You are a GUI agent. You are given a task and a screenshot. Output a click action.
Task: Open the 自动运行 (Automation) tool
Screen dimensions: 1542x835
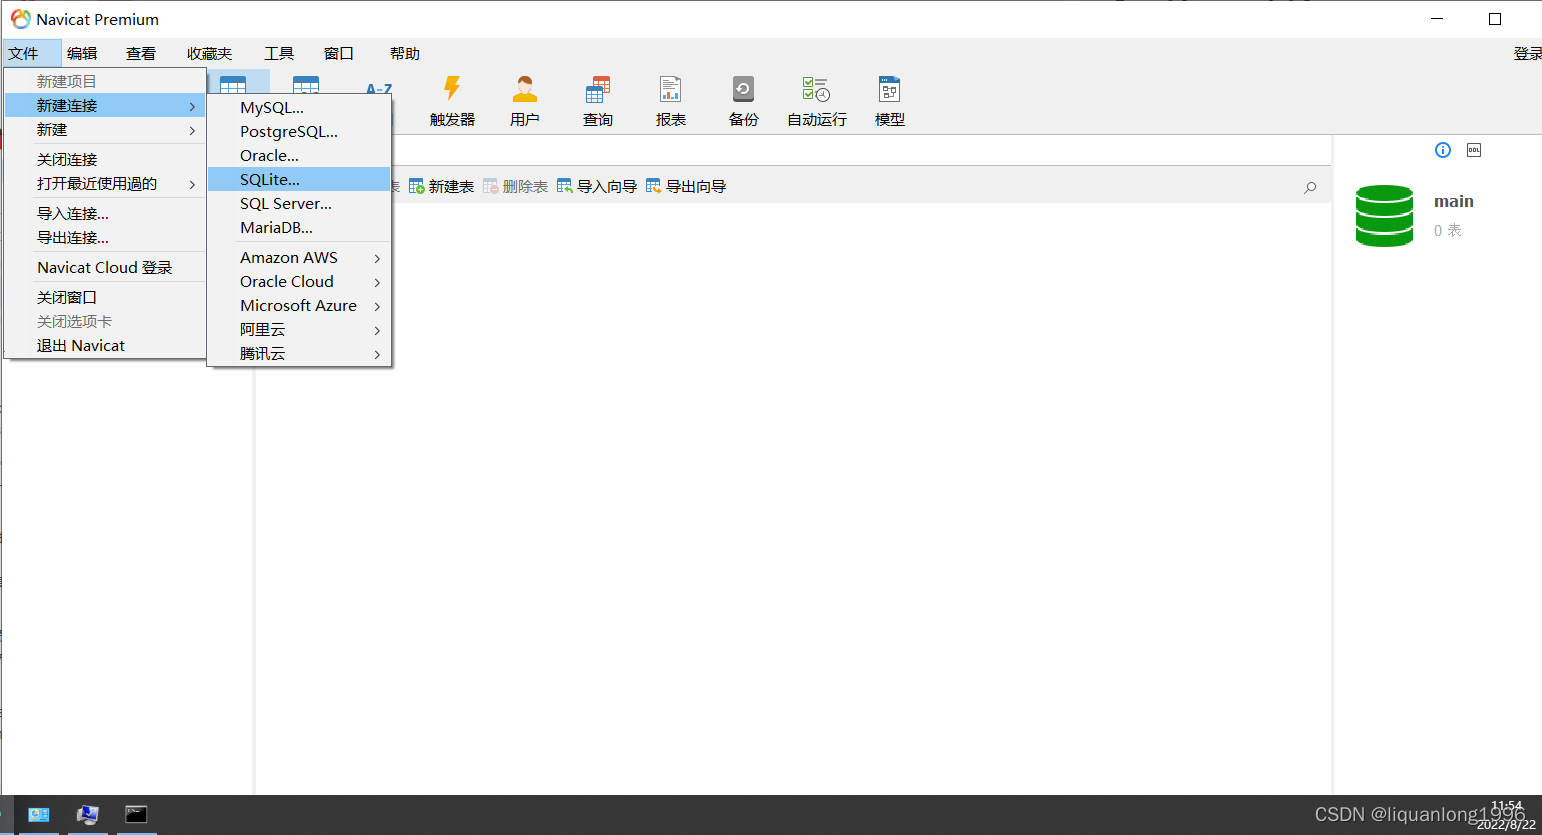coord(815,100)
